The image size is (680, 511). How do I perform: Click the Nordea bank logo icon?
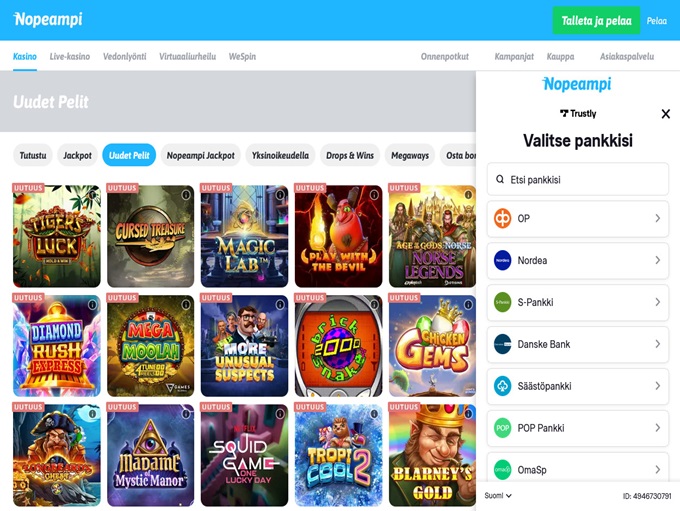coord(503,260)
